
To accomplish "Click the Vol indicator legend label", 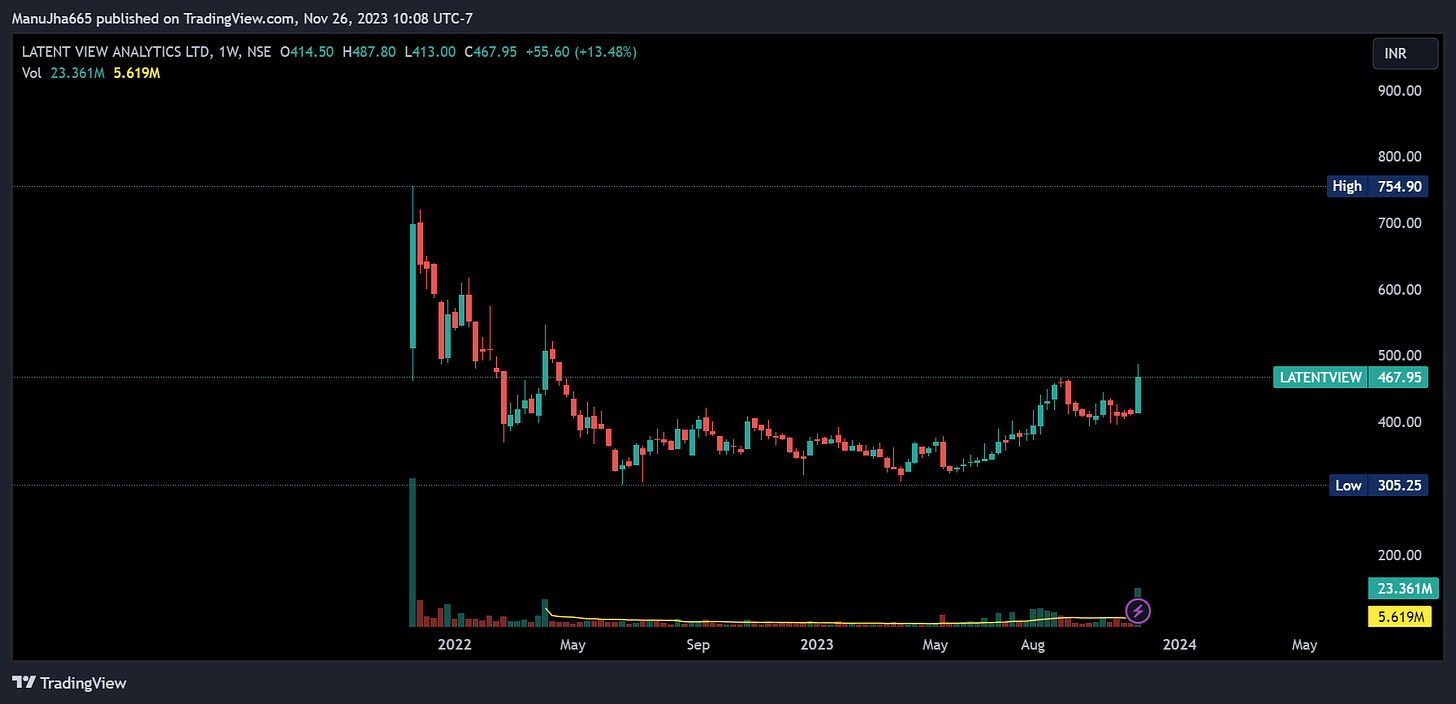I will (x=32, y=72).
